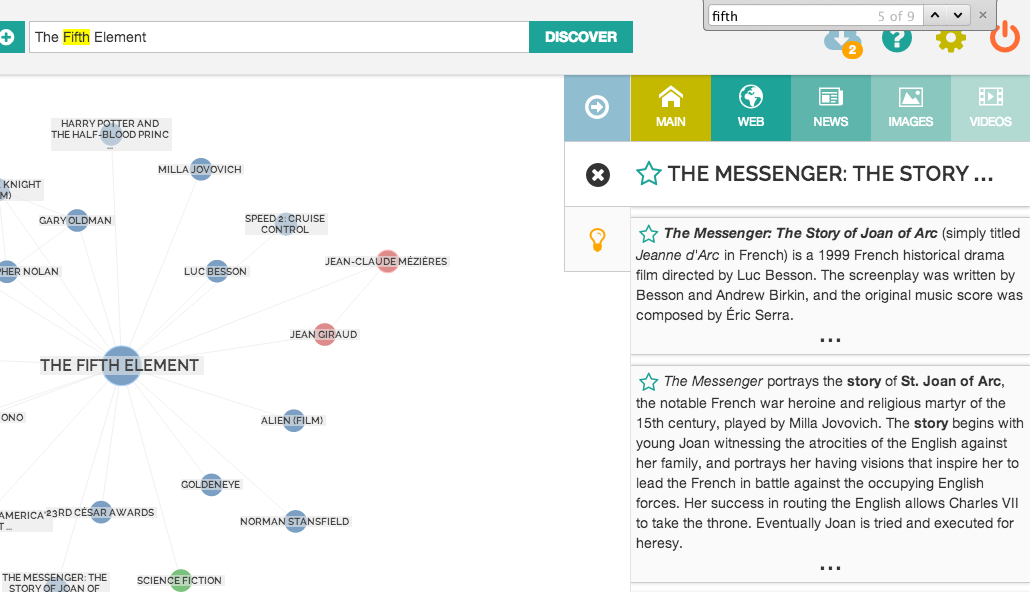The width and height of the screenshot is (1030, 592).
Task: Star the first Joan of Arc paragraph
Action: click(x=649, y=234)
